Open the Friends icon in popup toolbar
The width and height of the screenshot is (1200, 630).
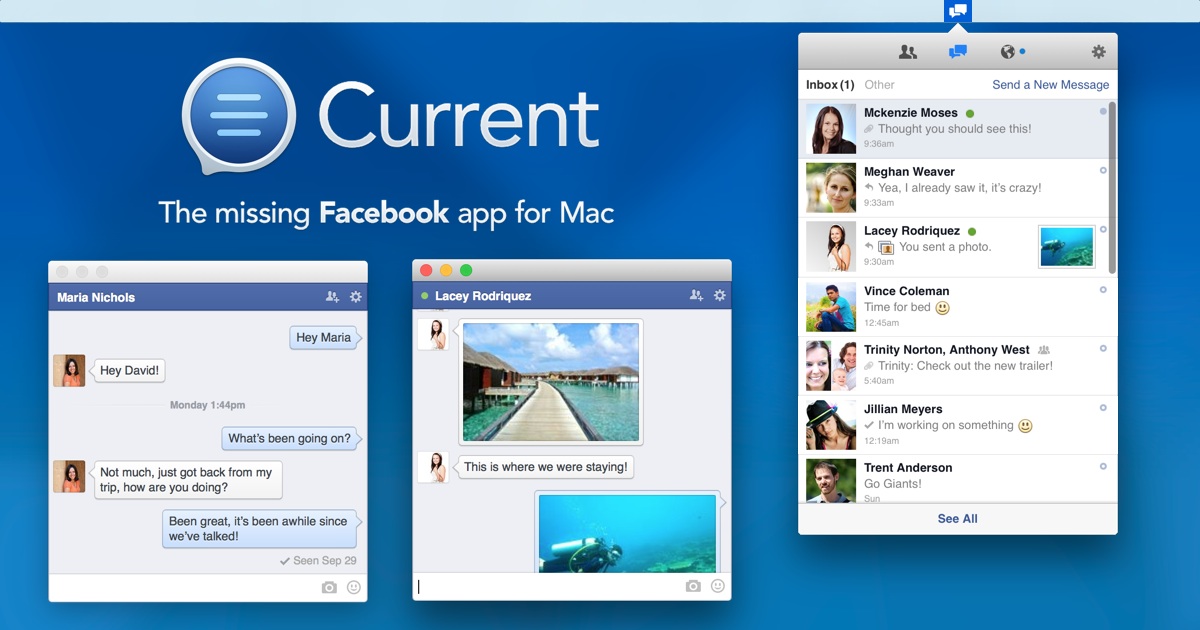click(908, 52)
